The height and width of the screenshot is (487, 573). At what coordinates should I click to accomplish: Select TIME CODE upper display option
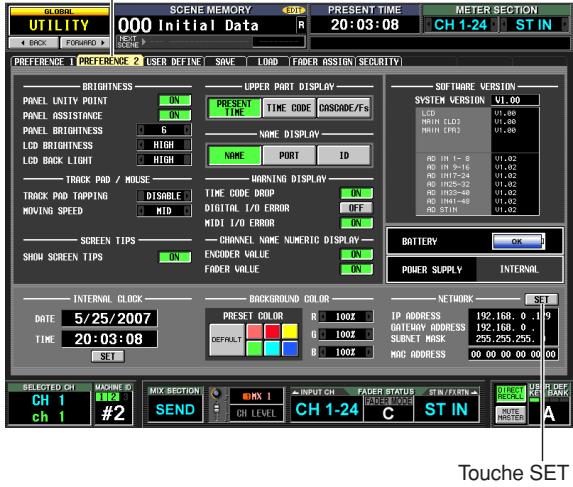click(289, 108)
